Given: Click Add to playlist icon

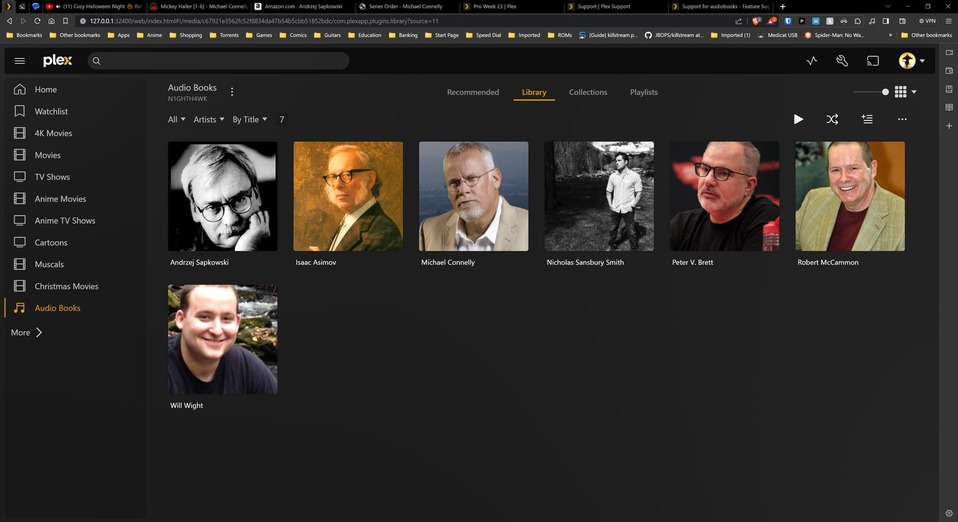Looking at the screenshot, I should coord(867,119).
